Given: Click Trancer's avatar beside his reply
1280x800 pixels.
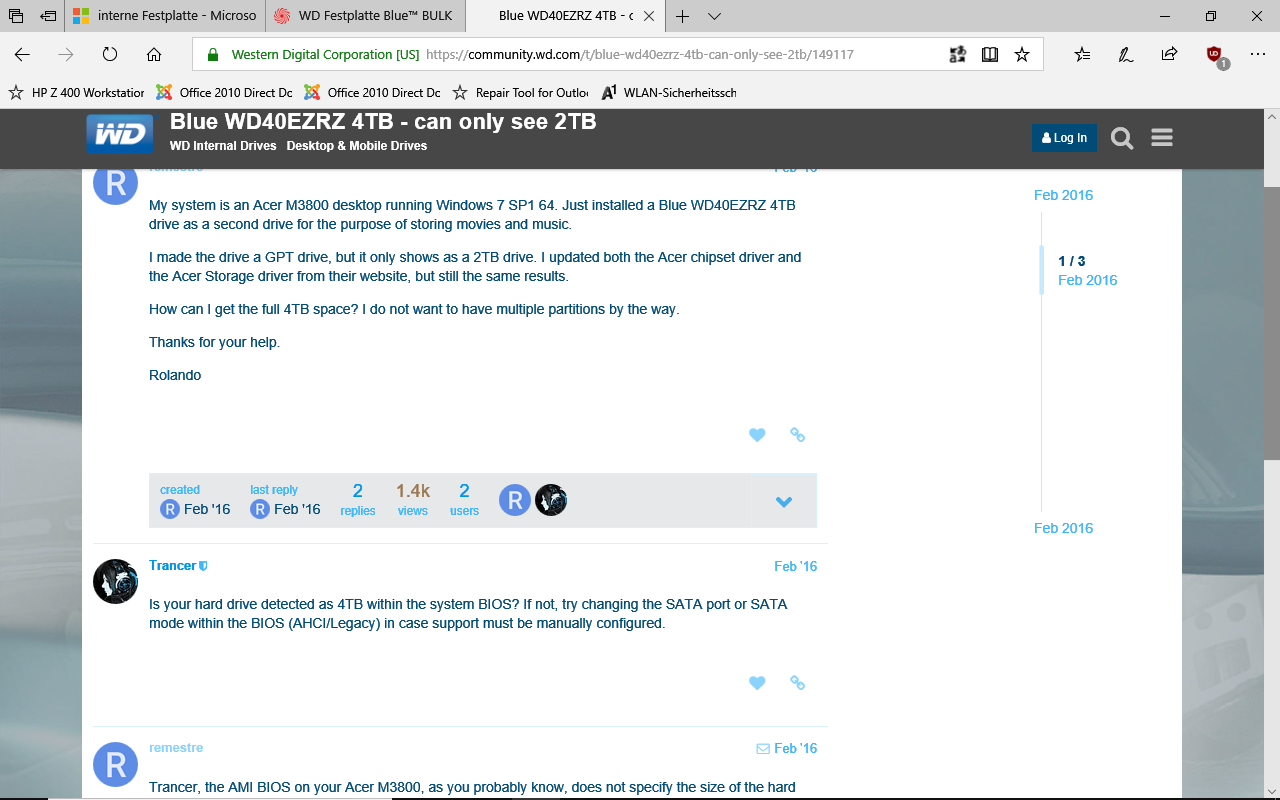Looking at the screenshot, I should 115,581.
